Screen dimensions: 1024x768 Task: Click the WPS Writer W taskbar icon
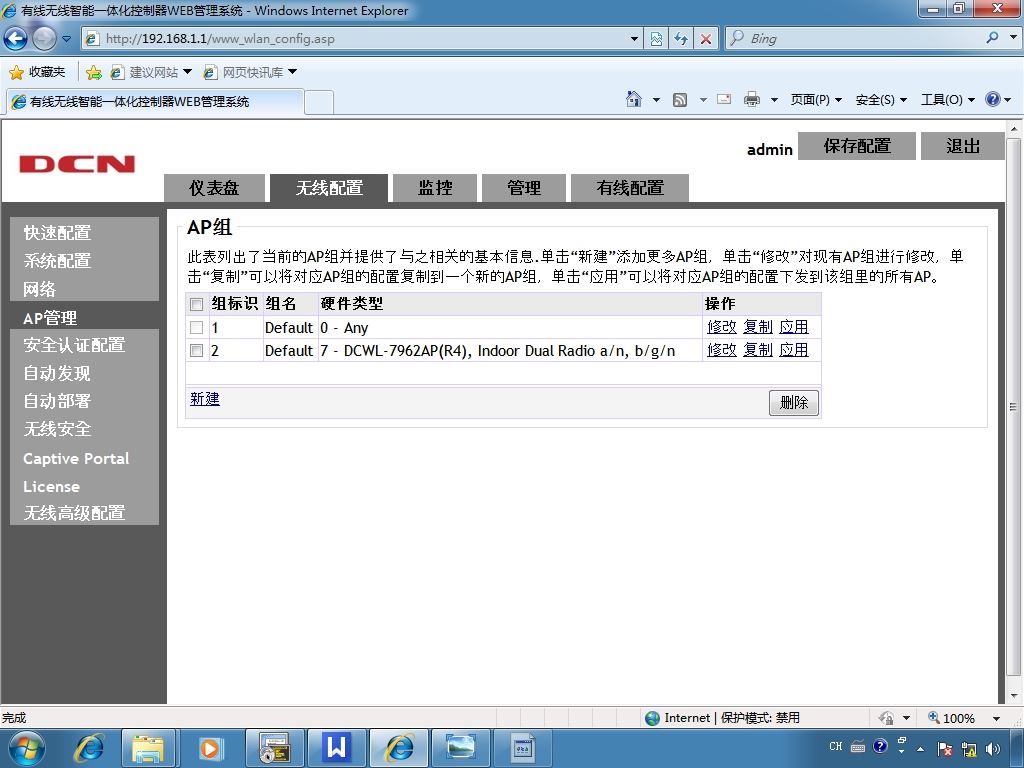point(337,747)
